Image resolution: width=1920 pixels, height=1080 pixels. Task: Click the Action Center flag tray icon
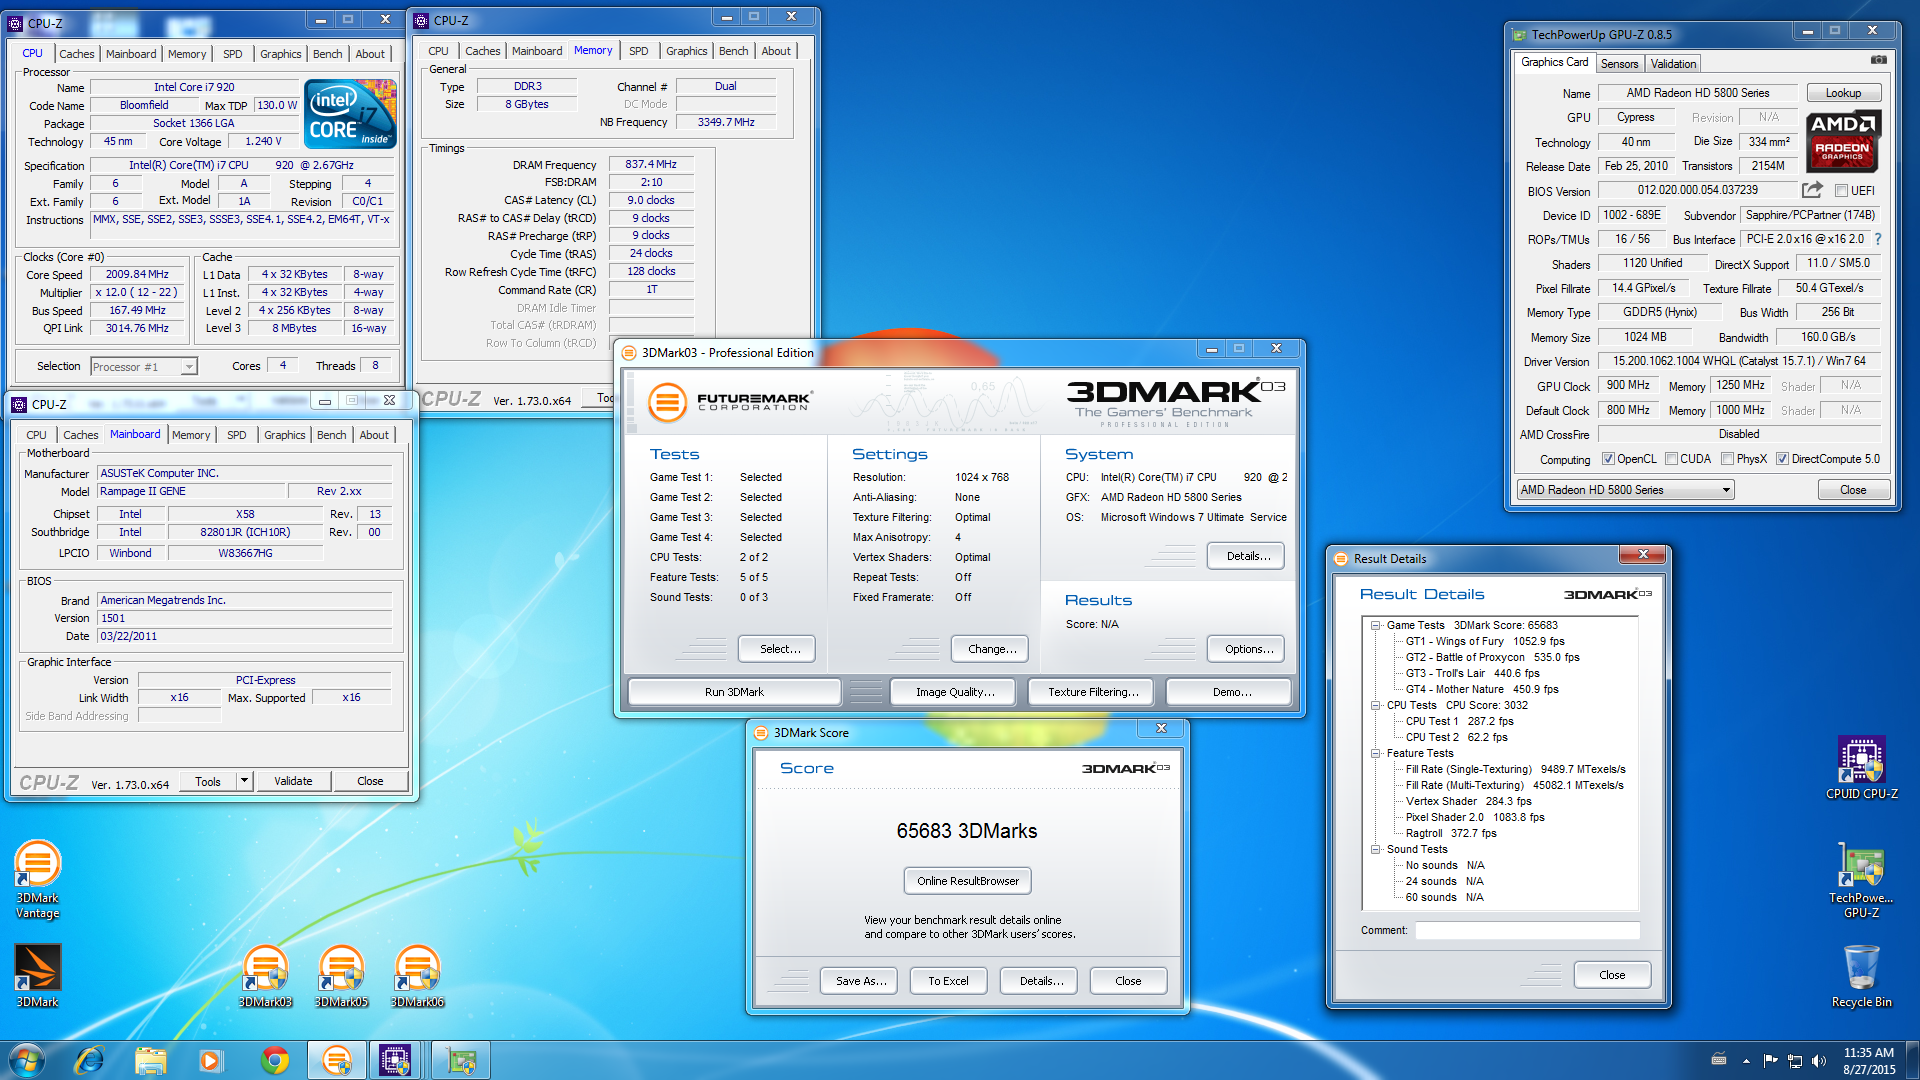coord(1771,1061)
